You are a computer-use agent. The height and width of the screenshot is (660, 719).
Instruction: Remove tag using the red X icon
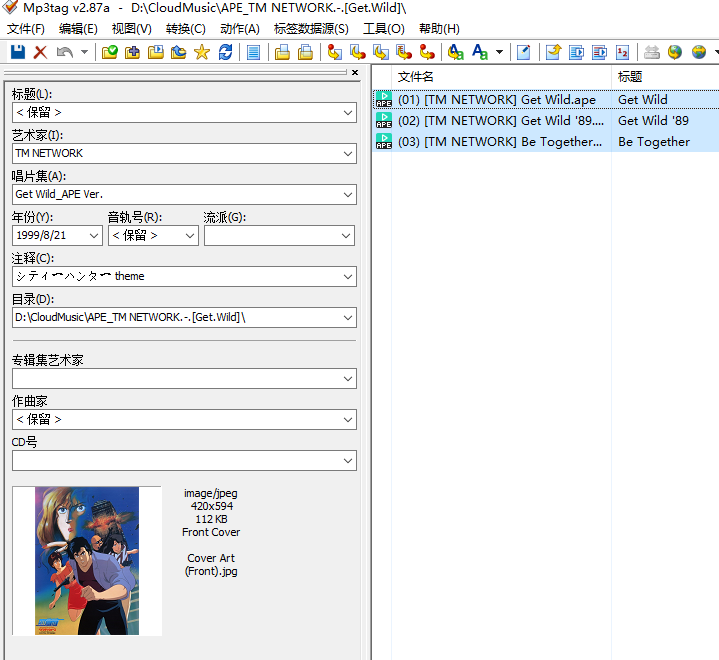click(x=40, y=52)
